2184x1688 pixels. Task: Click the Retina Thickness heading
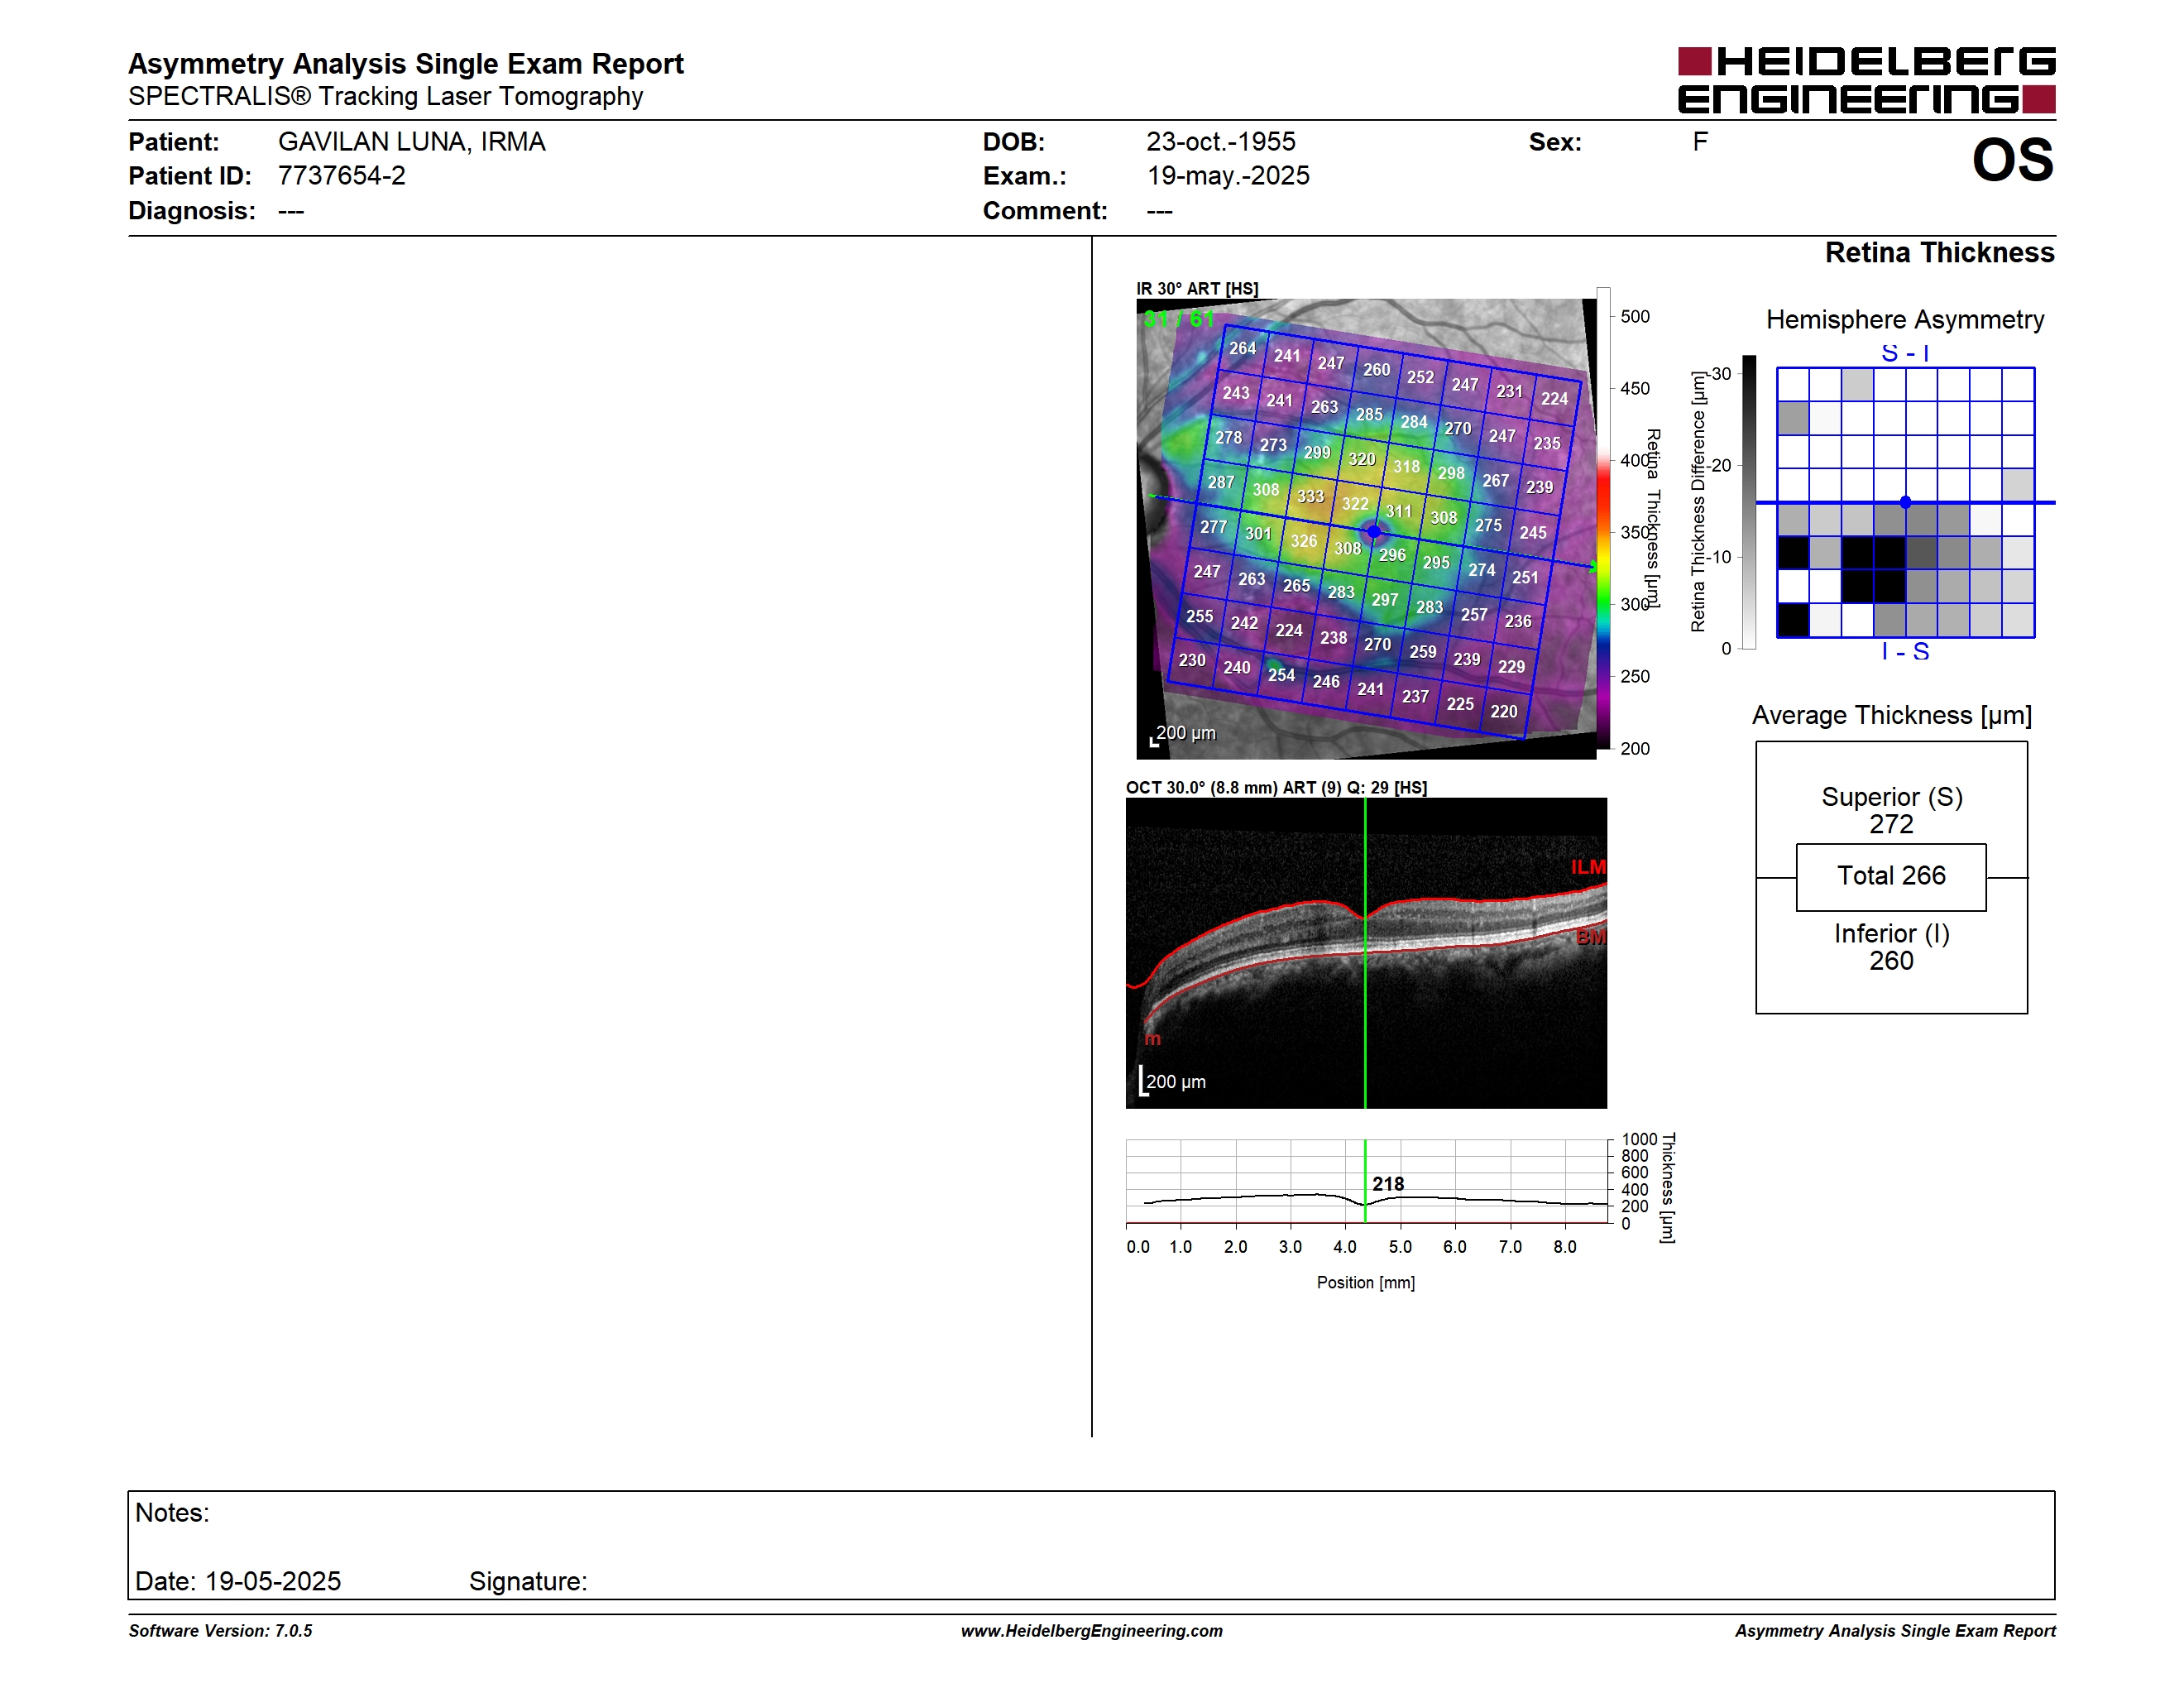click(x=1939, y=253)
